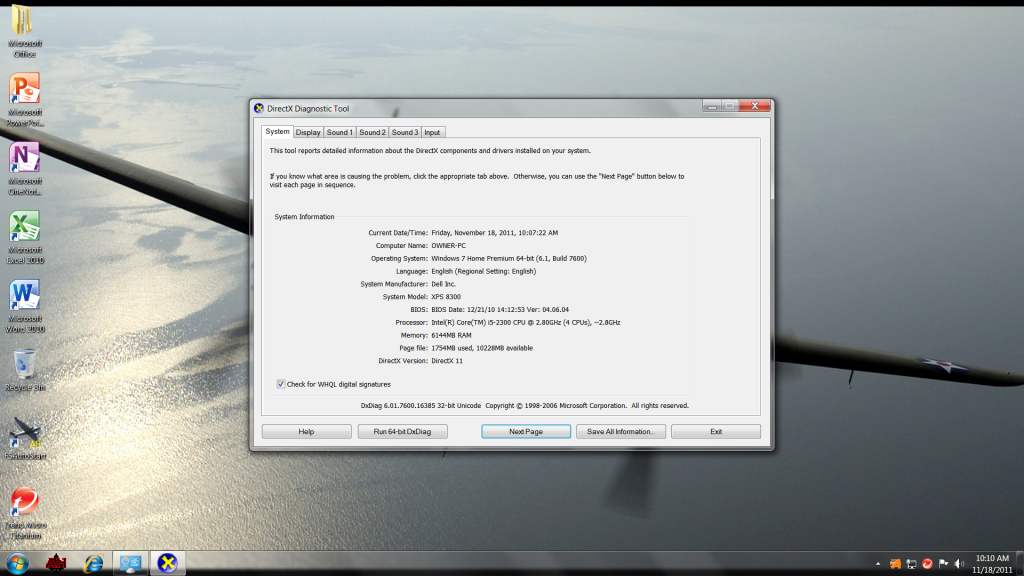Image resolution: width=1024 pixels, height=576 pixels.
Task: Select the System tab
Action: point(277,131)
